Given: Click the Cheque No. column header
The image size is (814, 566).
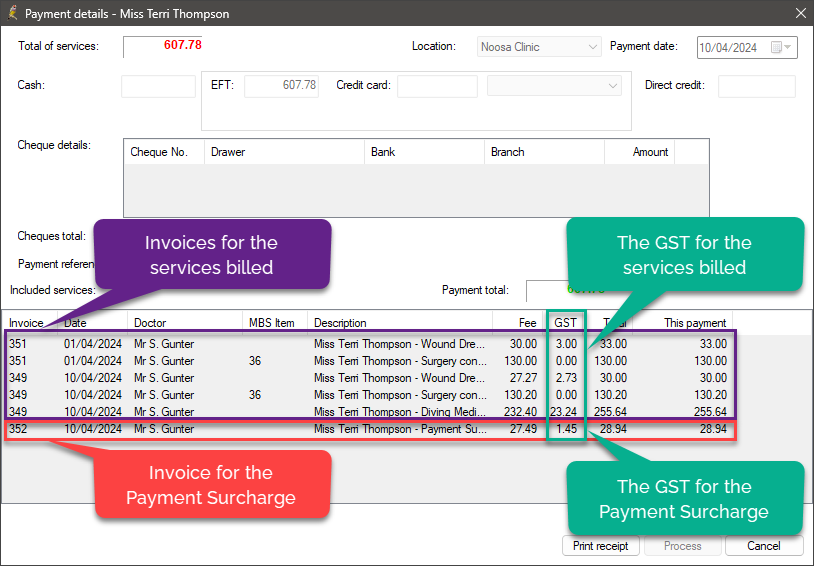Looking at the screenshot, I should tap(163, 152).
